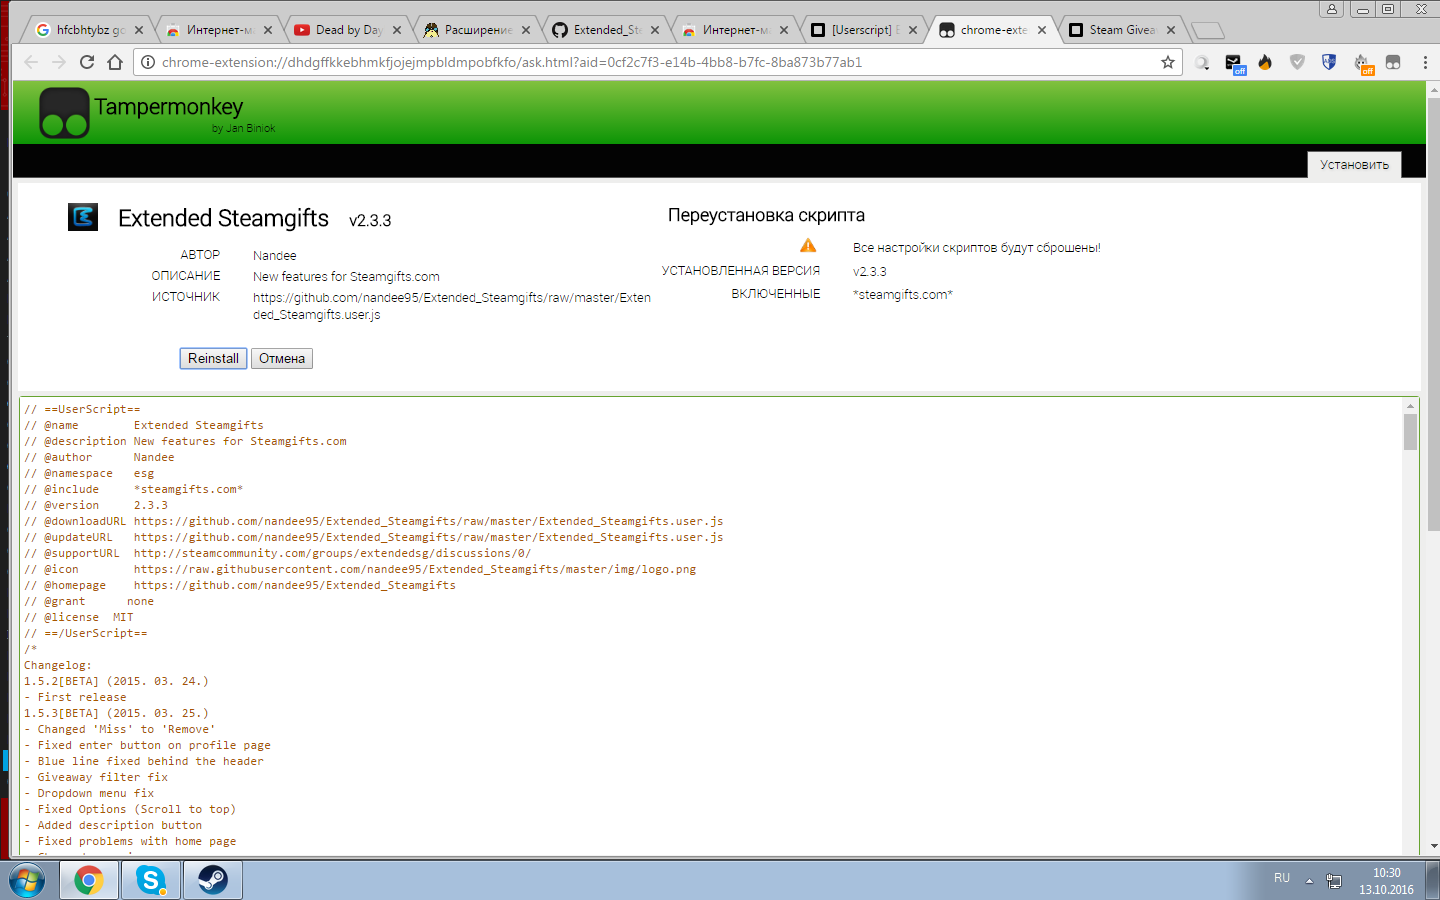Bookmark this page with the star icon
Screen dimensions: 1440x900
(x=1168, y=62)
